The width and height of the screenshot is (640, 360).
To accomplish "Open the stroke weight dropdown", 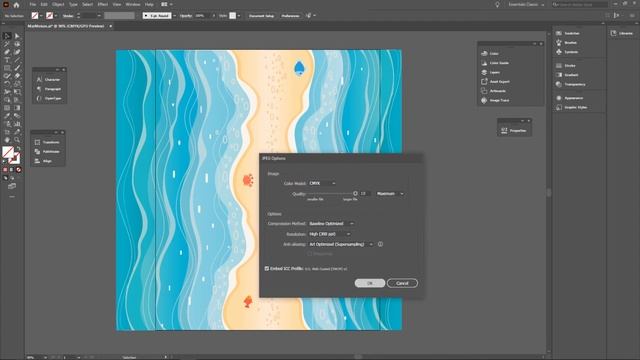I will point(99,16).
